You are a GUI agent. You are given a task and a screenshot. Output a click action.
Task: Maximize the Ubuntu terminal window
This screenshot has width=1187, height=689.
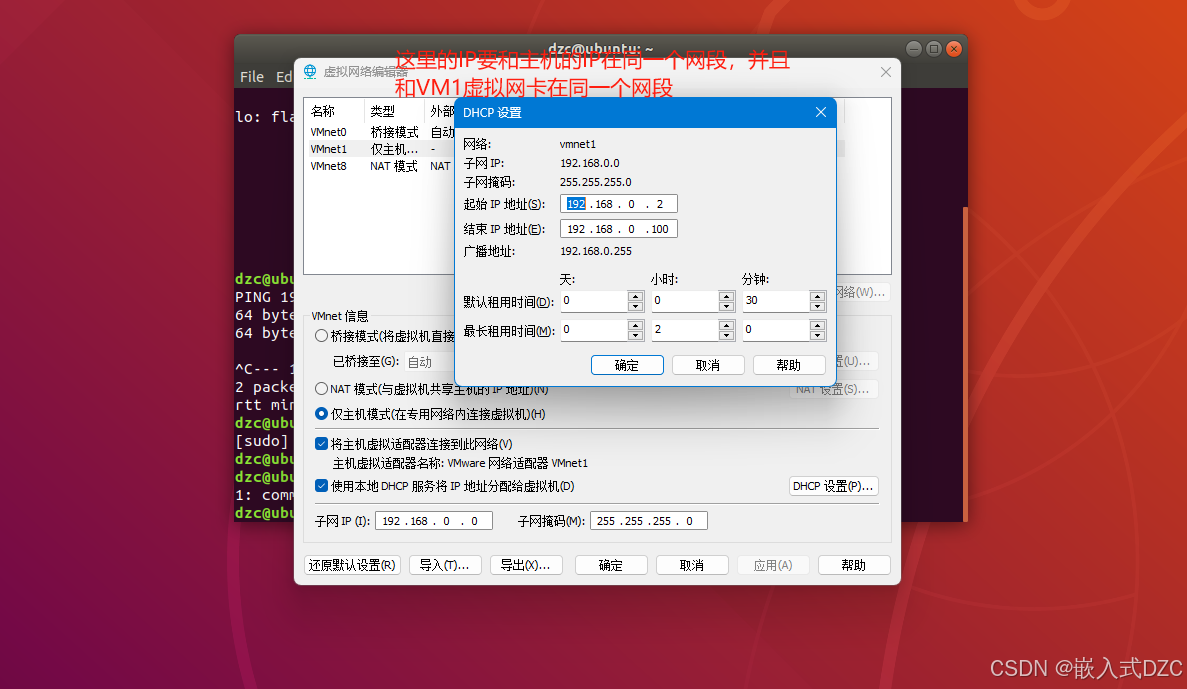tap(934, 48)
